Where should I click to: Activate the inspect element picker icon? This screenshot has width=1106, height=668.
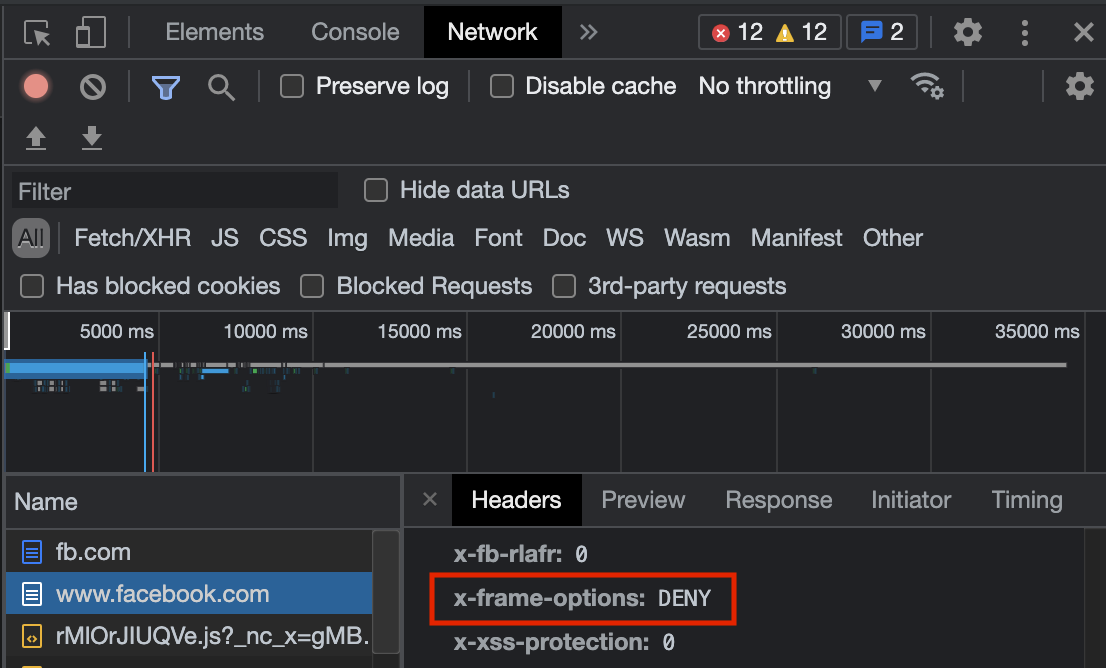(37, 32)
